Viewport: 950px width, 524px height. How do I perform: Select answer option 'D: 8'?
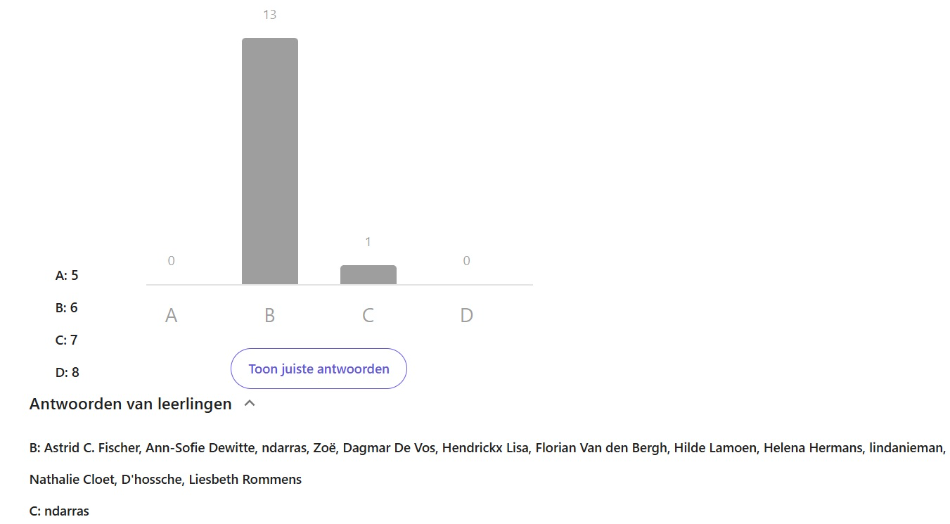pyautogui.click(x=67, y=372)
